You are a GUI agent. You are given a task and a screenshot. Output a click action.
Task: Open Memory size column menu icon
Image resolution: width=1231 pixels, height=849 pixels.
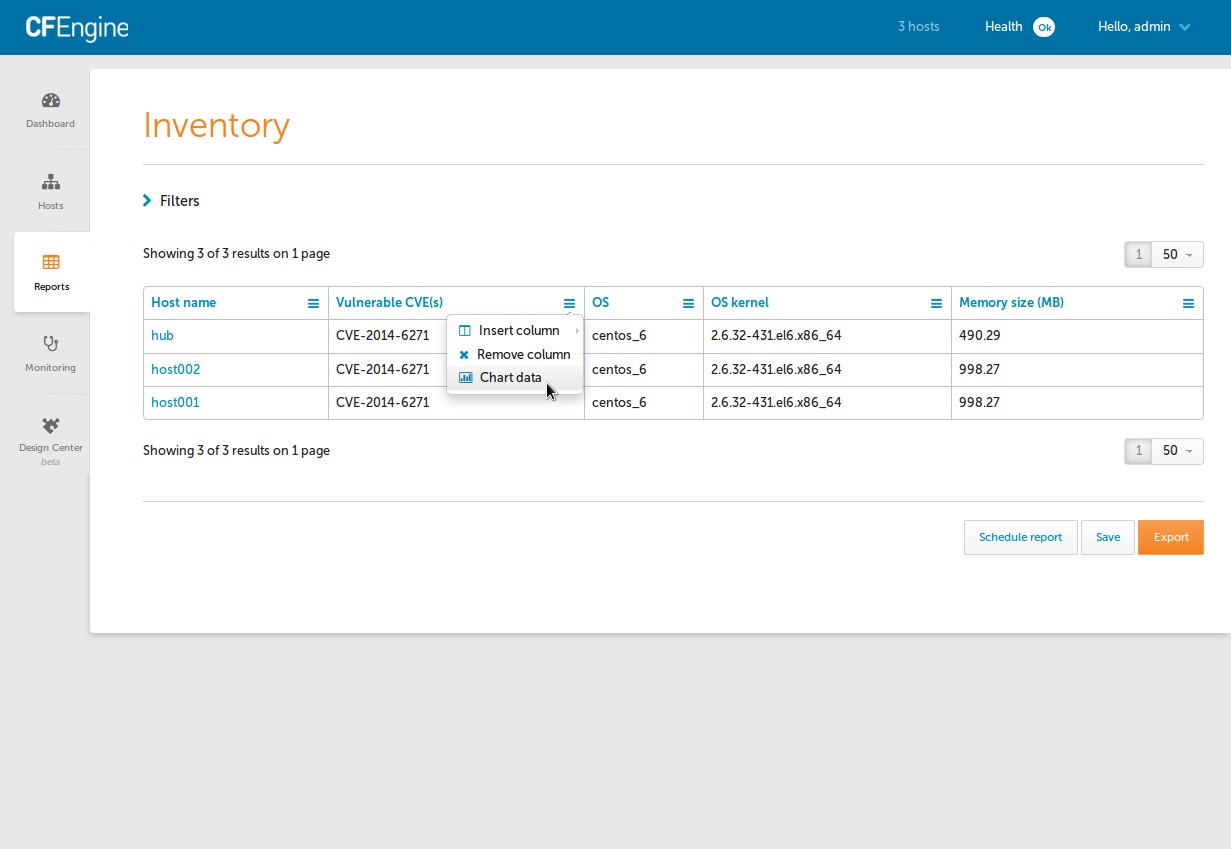point(1188,304)
